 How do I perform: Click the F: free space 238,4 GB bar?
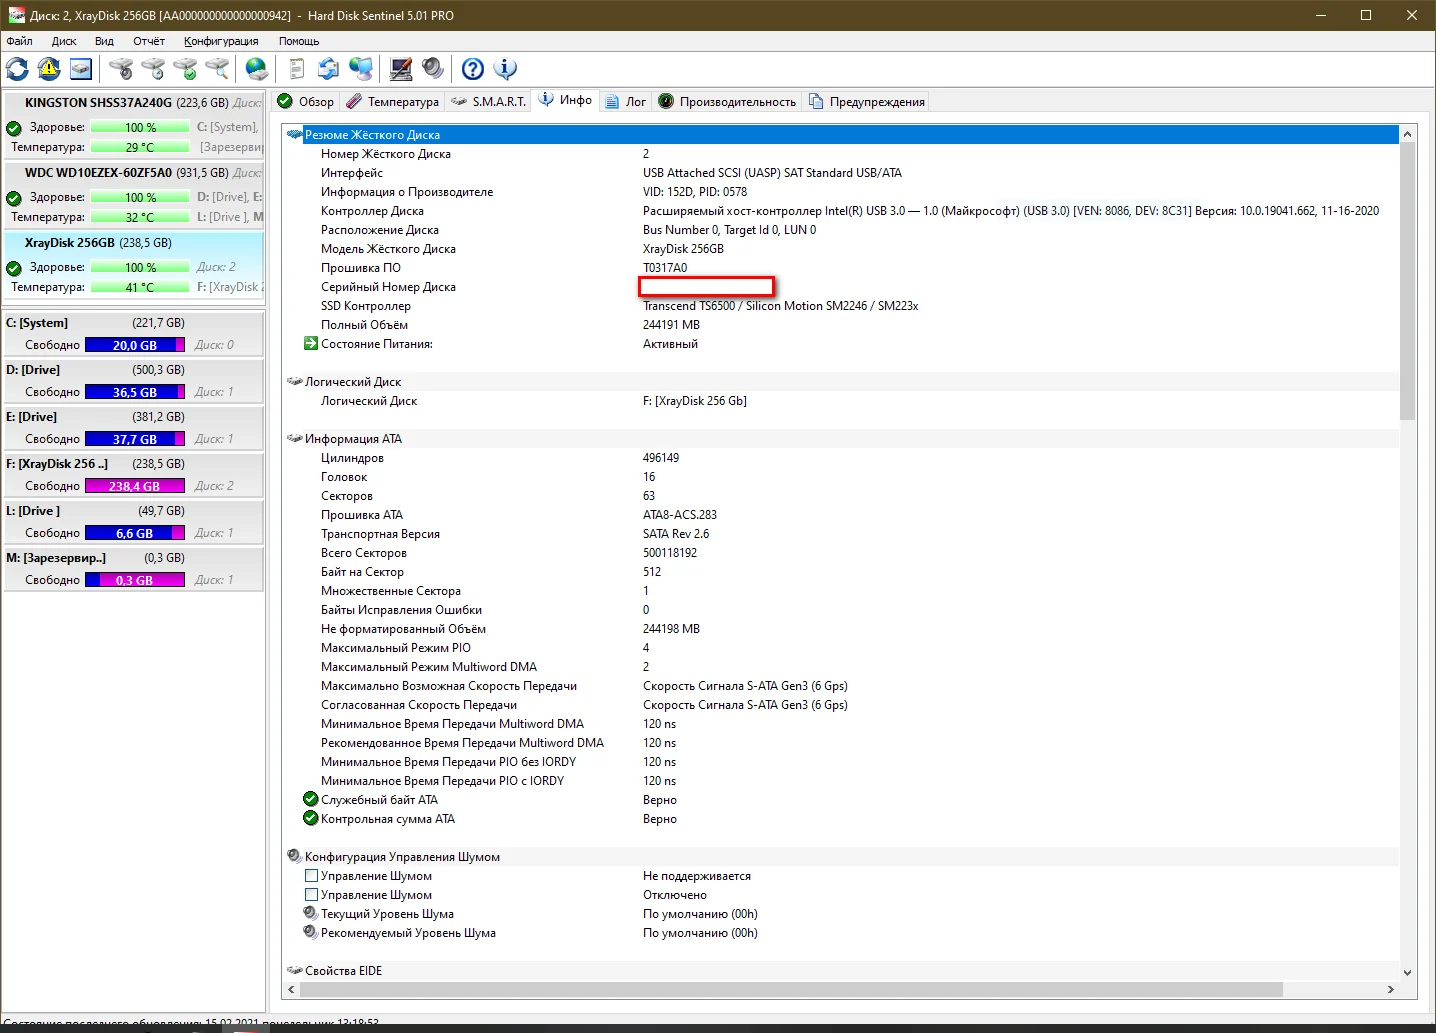[x=135, y=486]
